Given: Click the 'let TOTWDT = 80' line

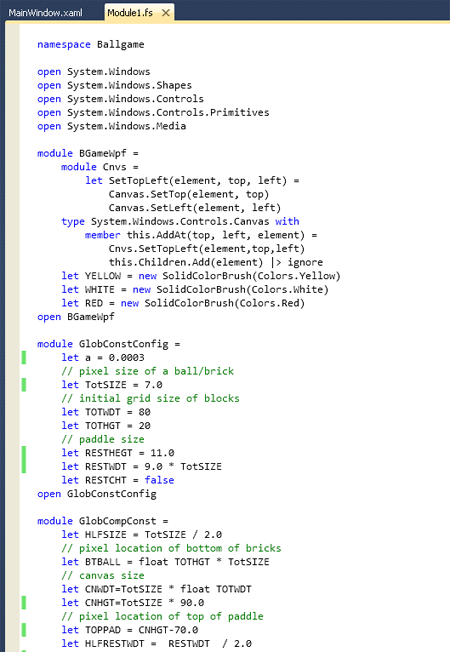Looking at the screenshot, I should 106,412.
